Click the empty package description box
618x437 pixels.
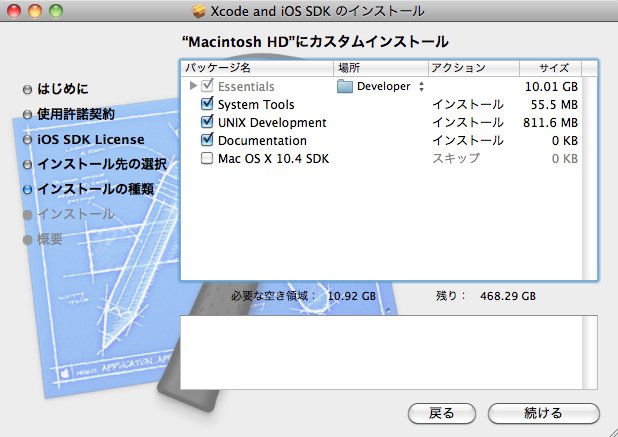click(x=382, y=352)
